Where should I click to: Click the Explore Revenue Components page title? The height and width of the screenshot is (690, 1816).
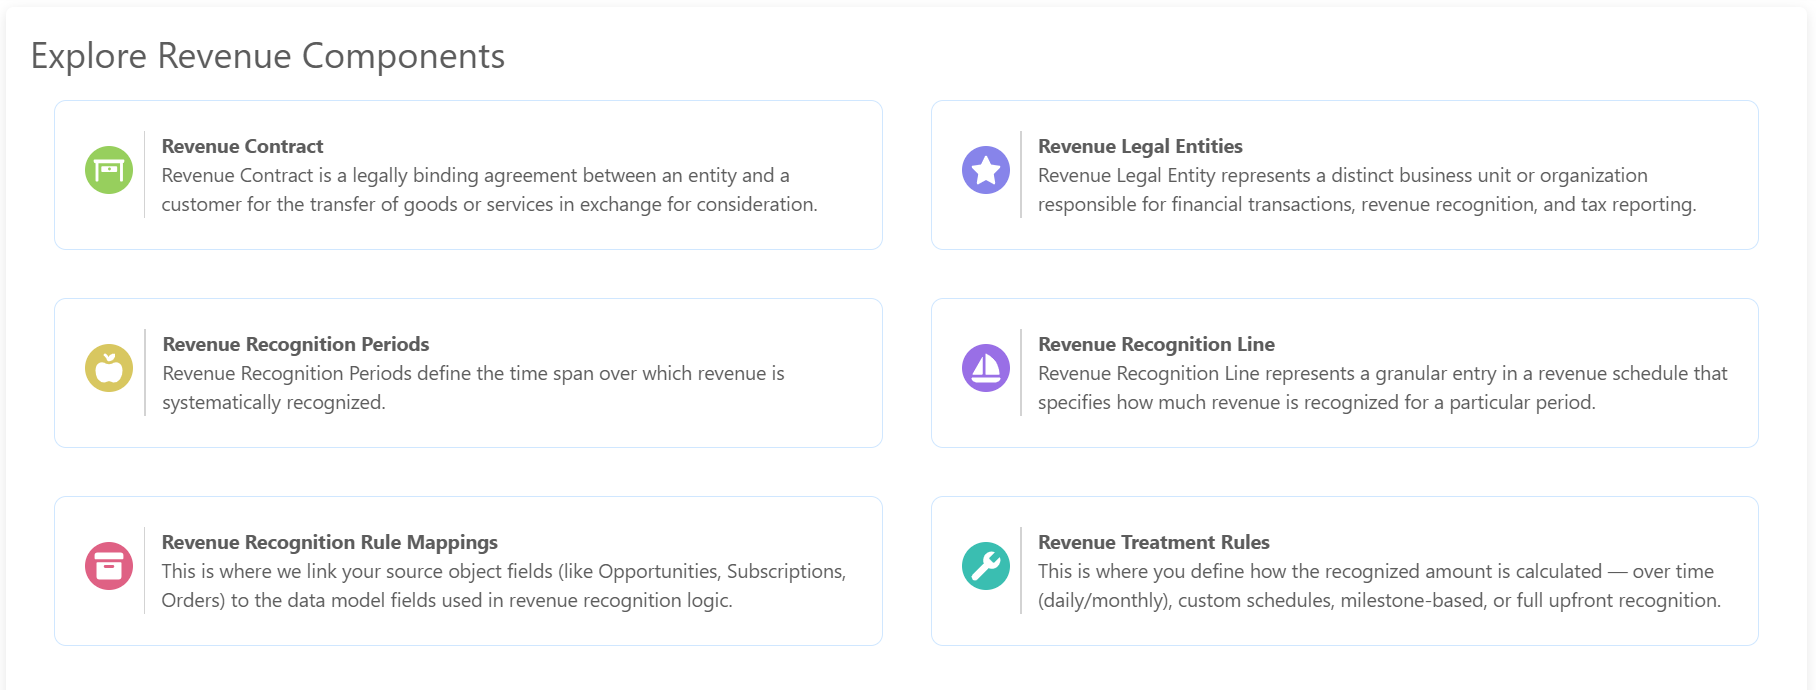(268, 56)
